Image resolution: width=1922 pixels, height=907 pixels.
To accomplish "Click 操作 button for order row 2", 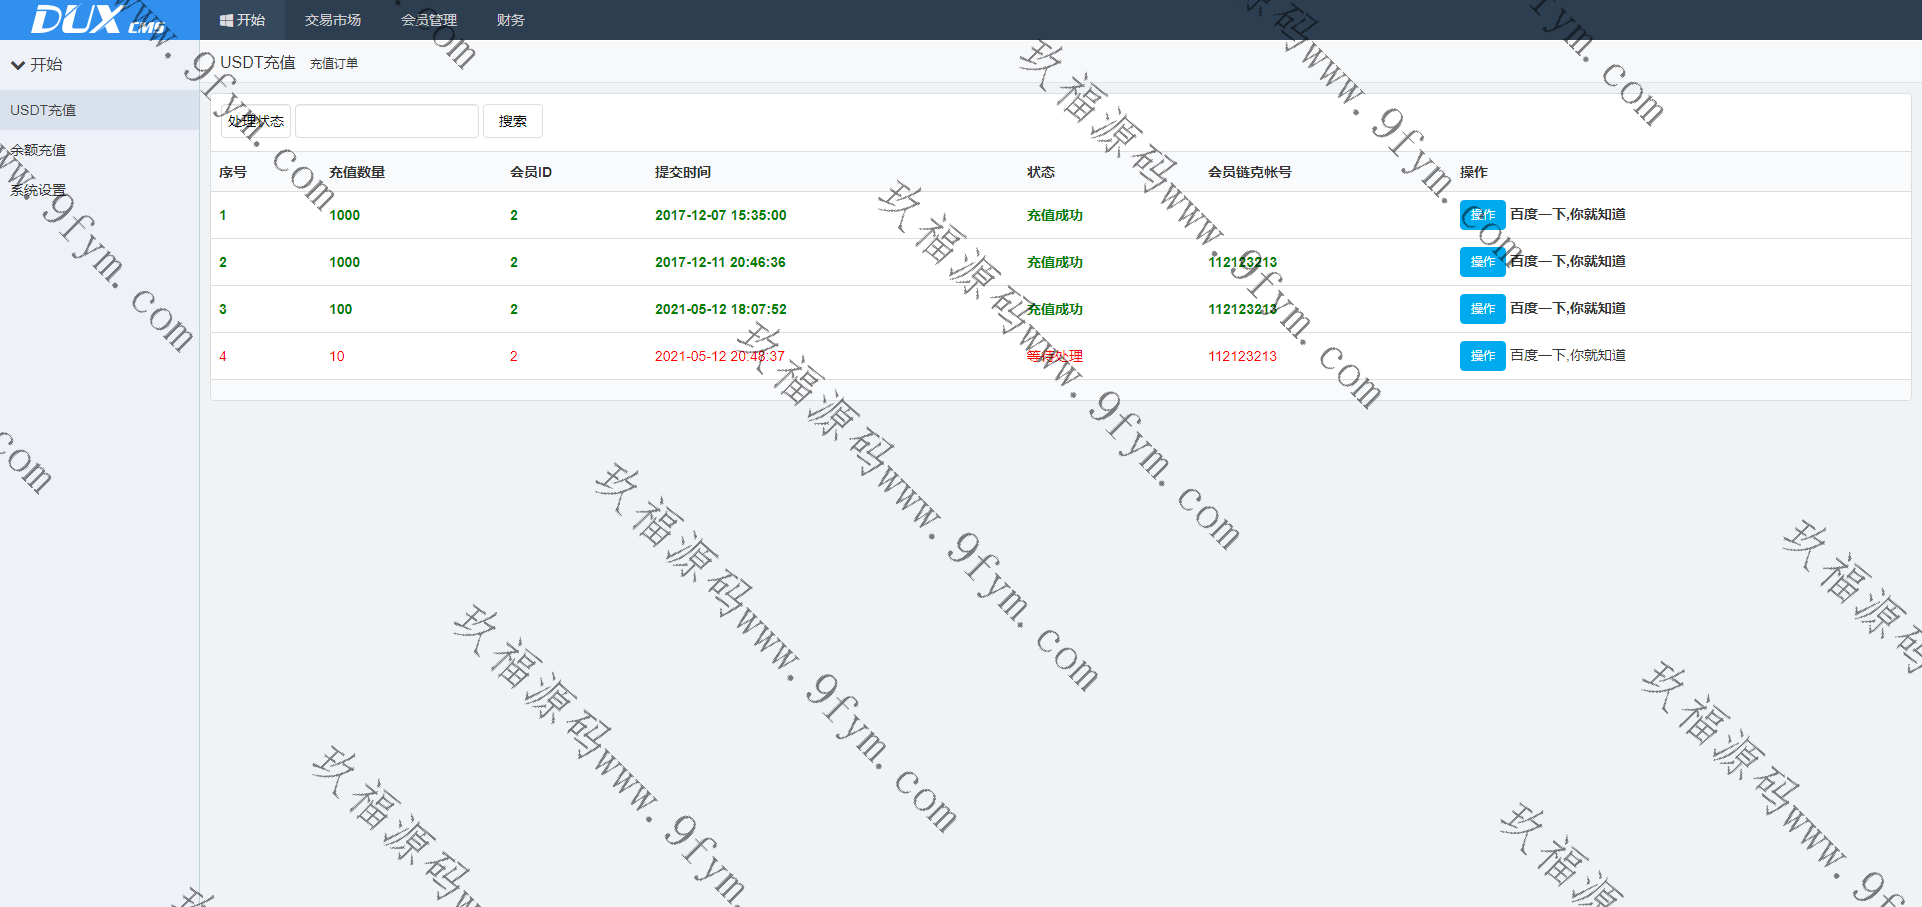I will coord(1482,262).
